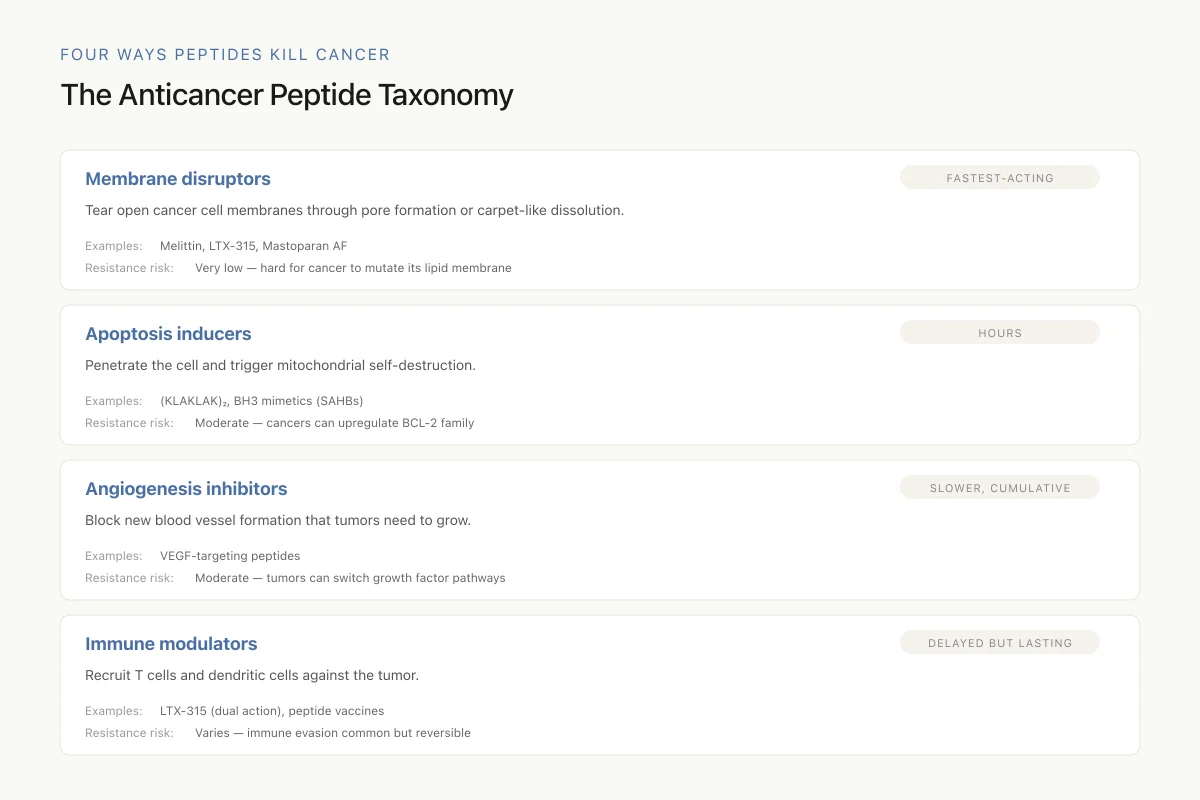Click the main title The Anticancer Peptide Taxonomy
This screenshot has width=1200, height=800.
pos(287,95)
